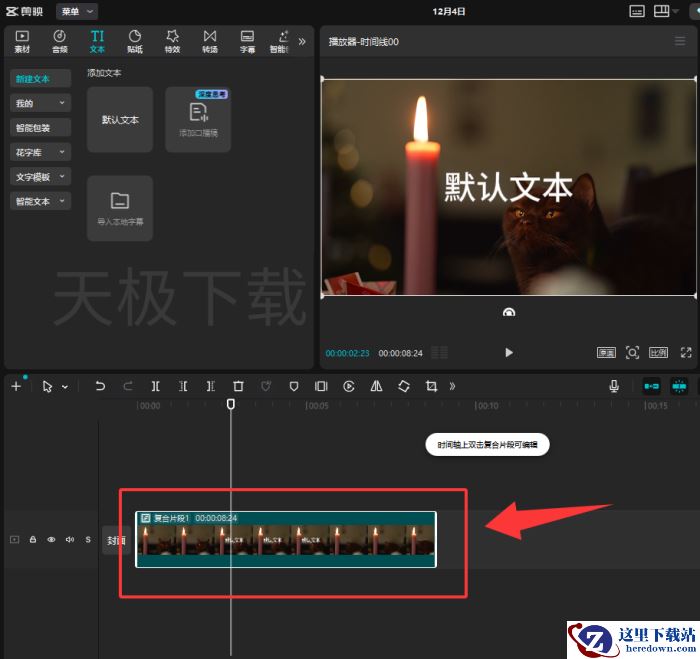700x659 pixels.
Task: Open the 字幕 subtitles tab
Action: click(247, 42)
